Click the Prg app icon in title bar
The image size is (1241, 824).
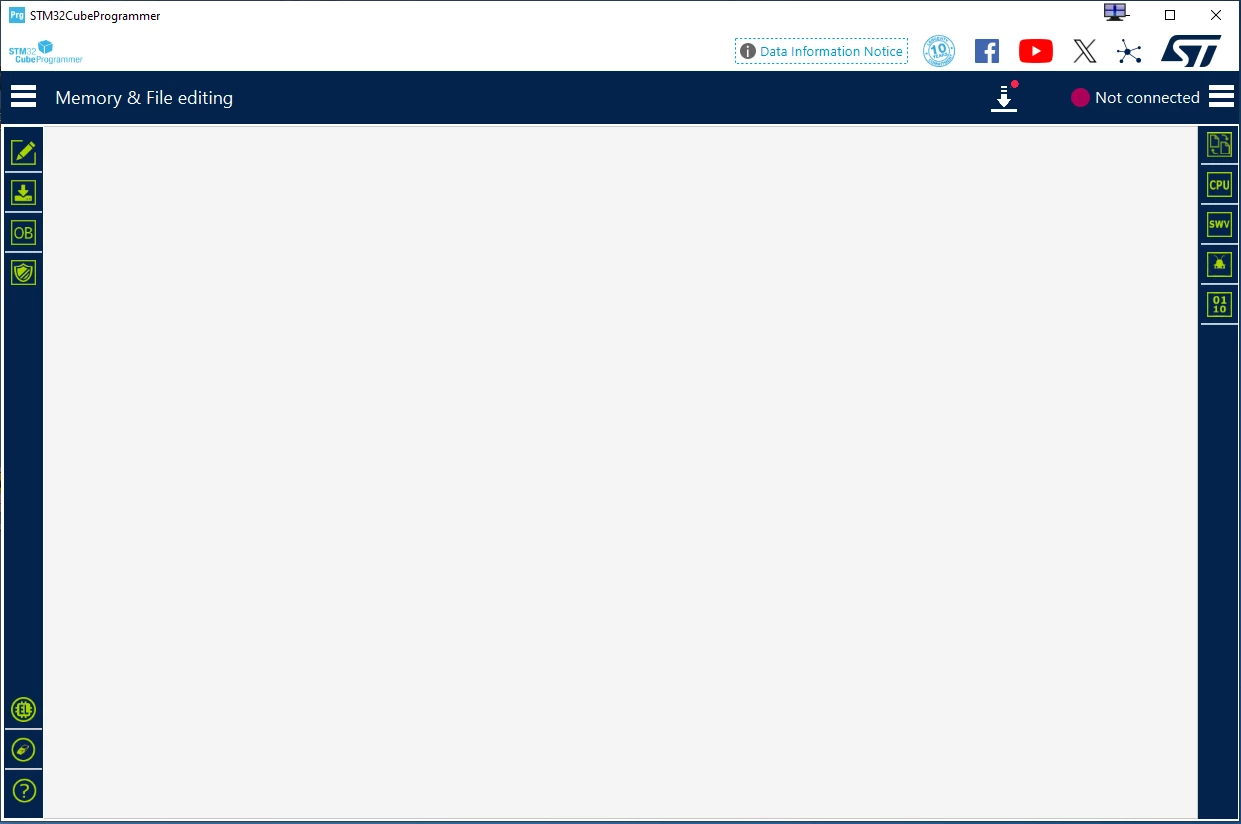[16, 15]
